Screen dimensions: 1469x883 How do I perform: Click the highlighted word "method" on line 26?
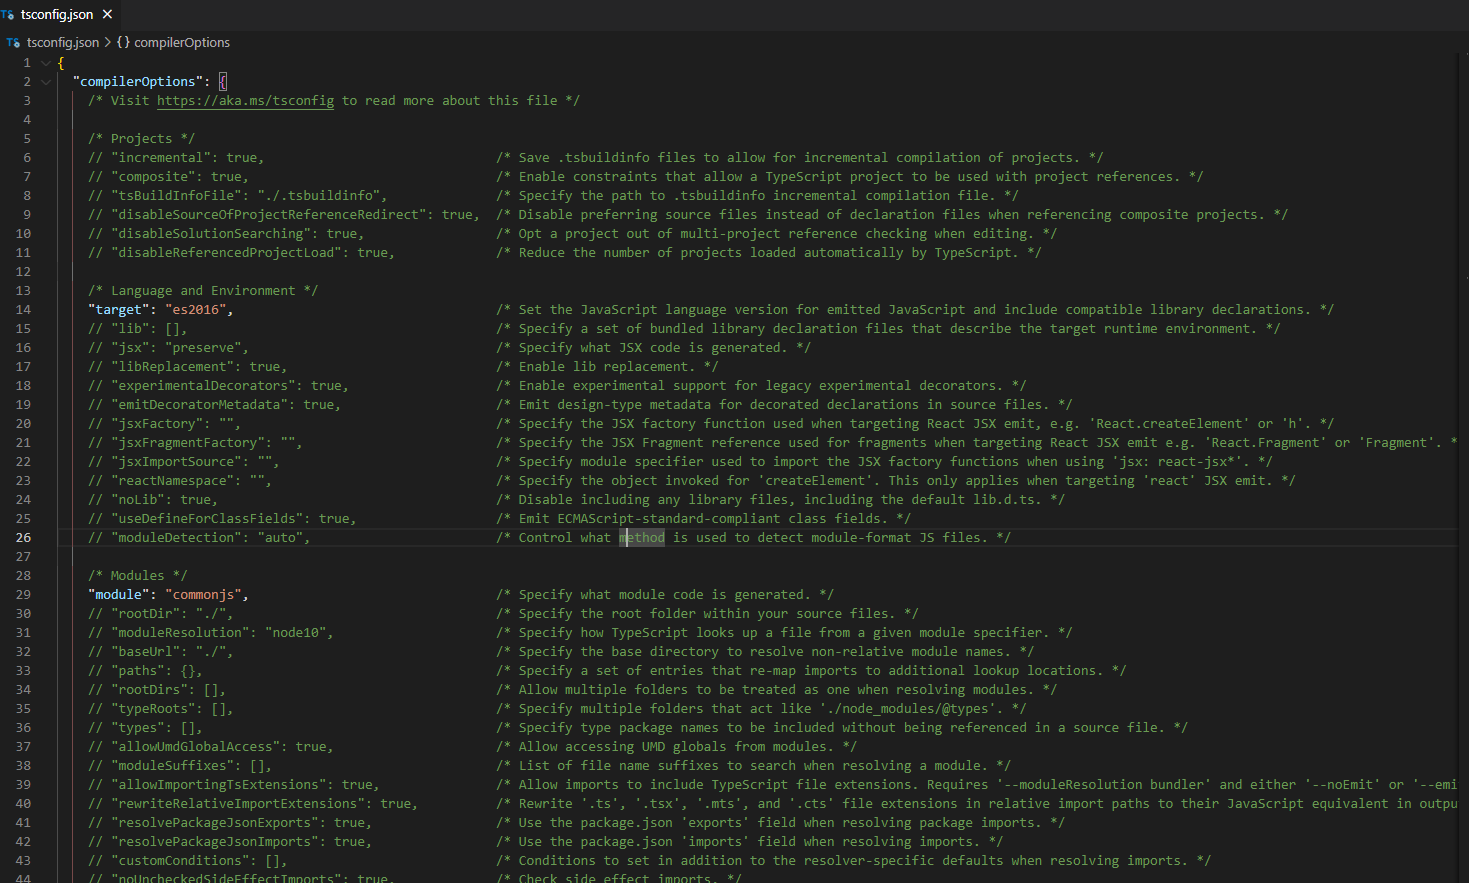[x=642, y=538]
